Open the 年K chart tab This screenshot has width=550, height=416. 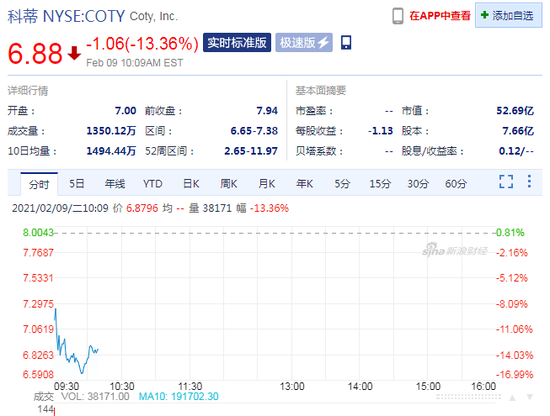[304, 183]
